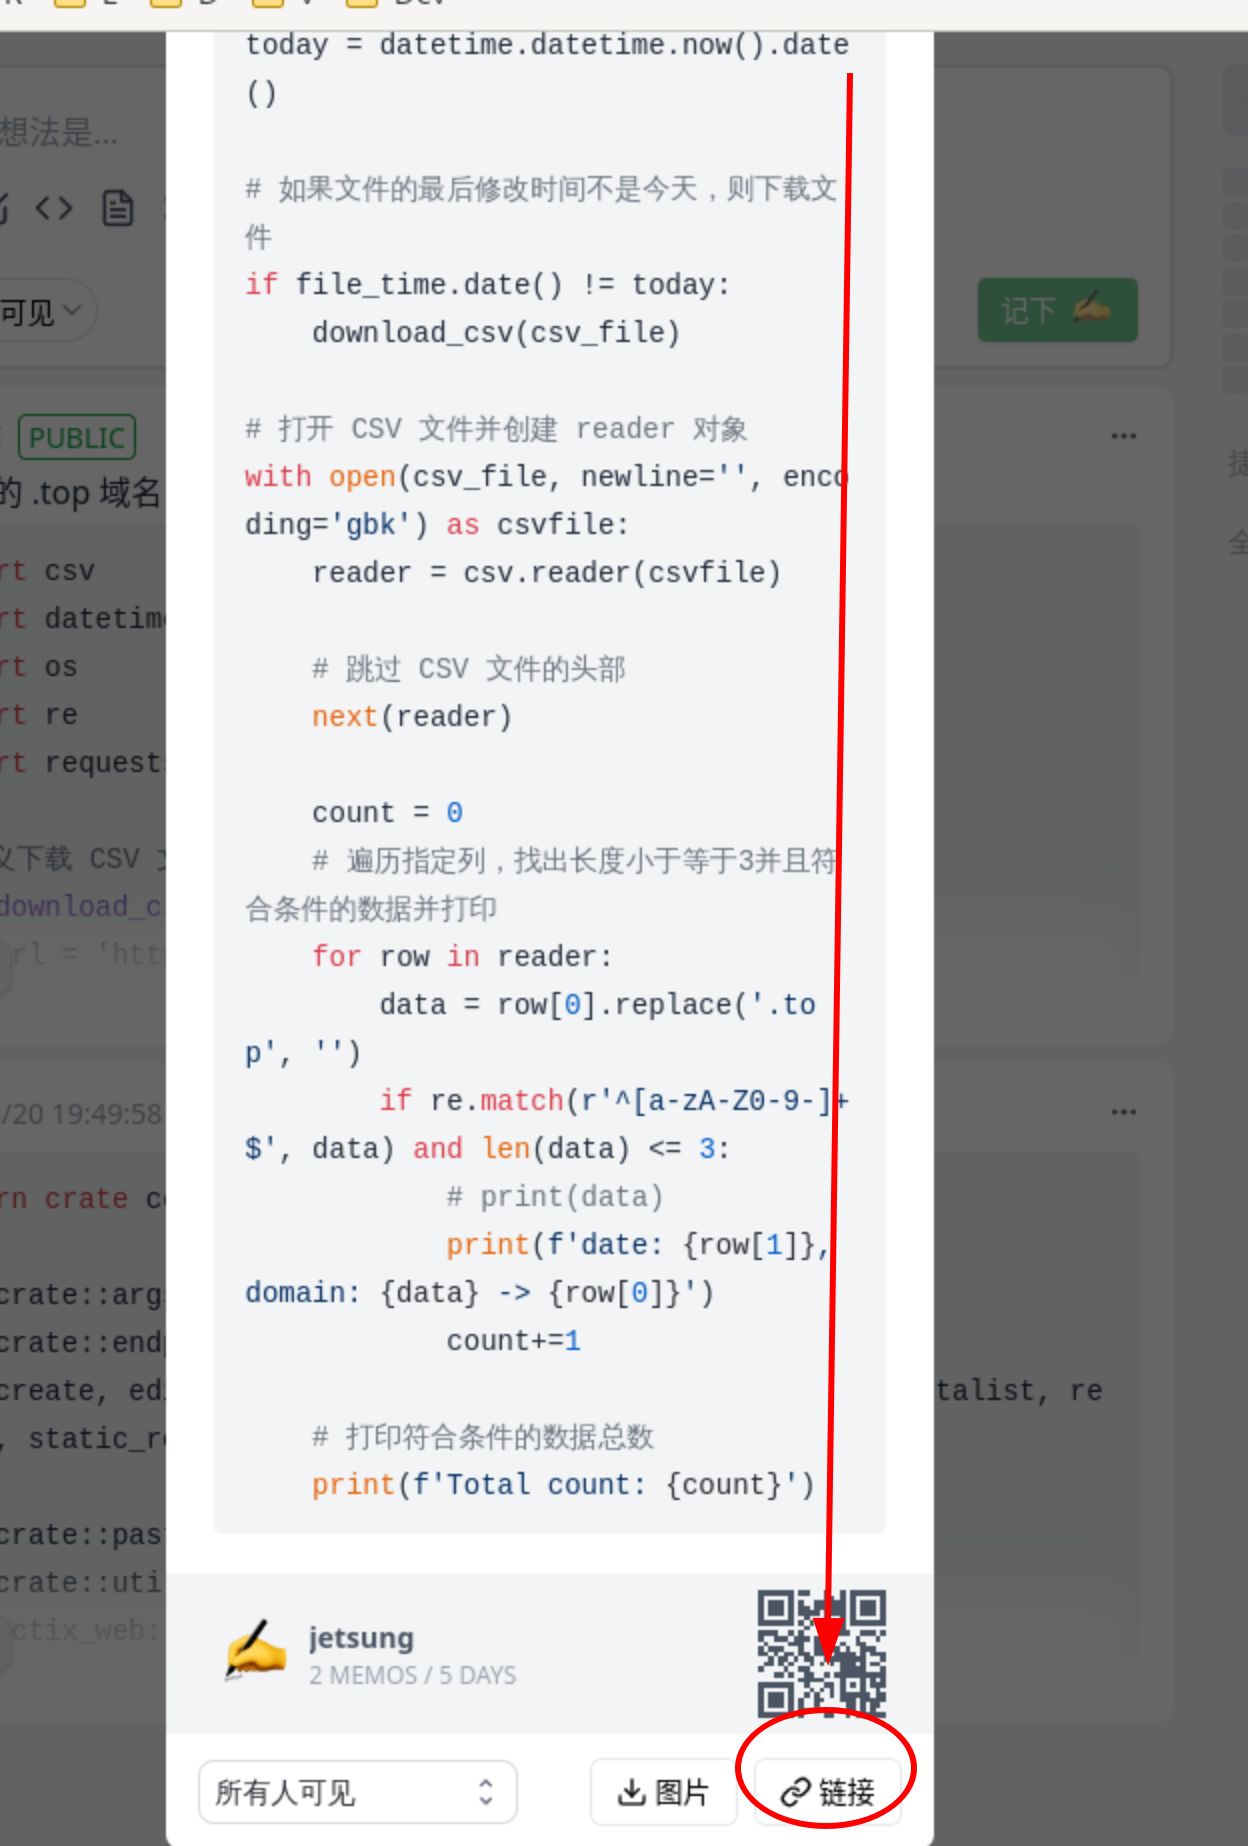Open the 所有人可见 visibility dropdown
1248x1846 pixels.
(357, 1792)
